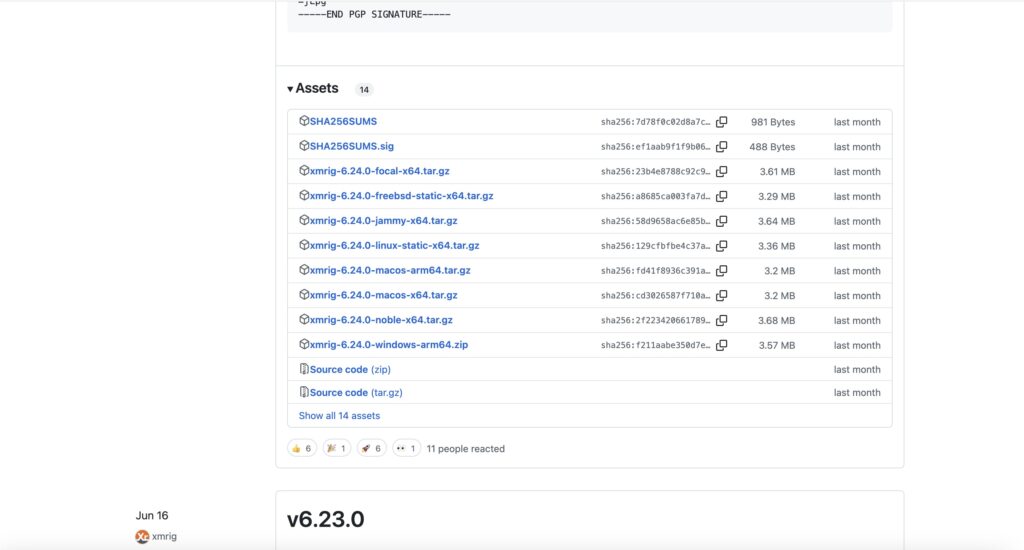Click the 'Jun 16' date text
The image size is (1024, 550).
(x=152, y=515)
